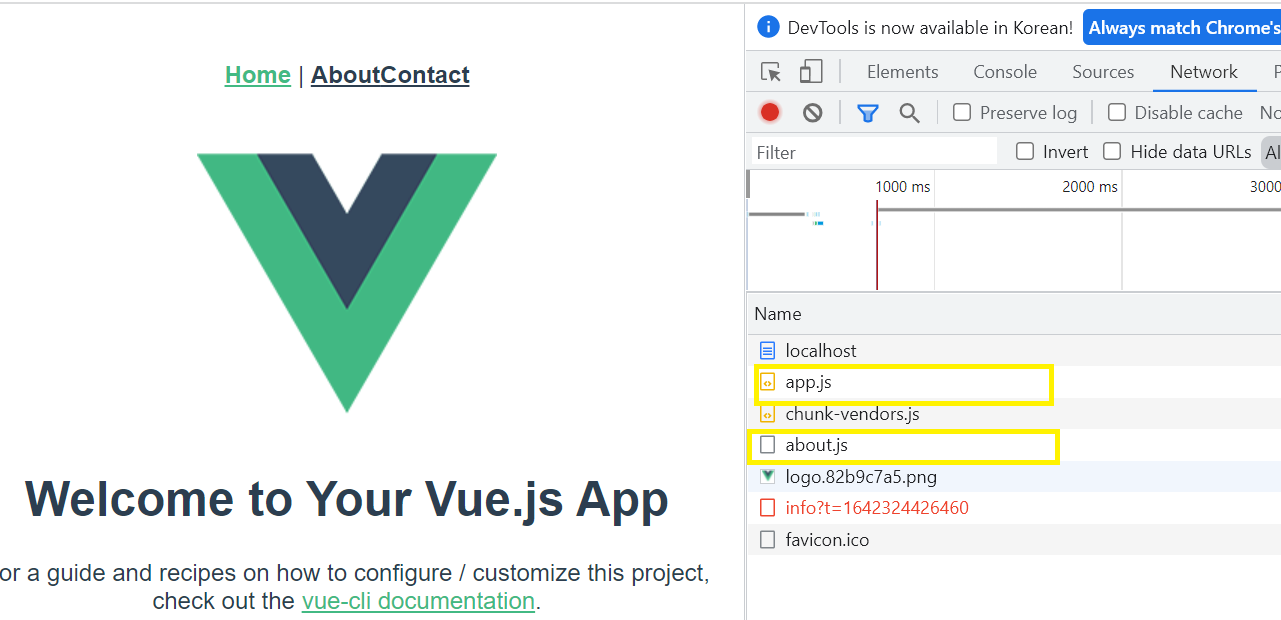Select the favicon.ico request row
Image resolution: width=1281 pixels, height=620 pixels.
pyautogui.click(x=1014, y=540)
